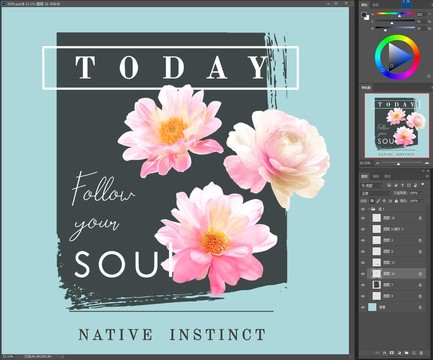Open the layer style fx menu icon
The image size is (433, 360).
(x=385, y=353)
